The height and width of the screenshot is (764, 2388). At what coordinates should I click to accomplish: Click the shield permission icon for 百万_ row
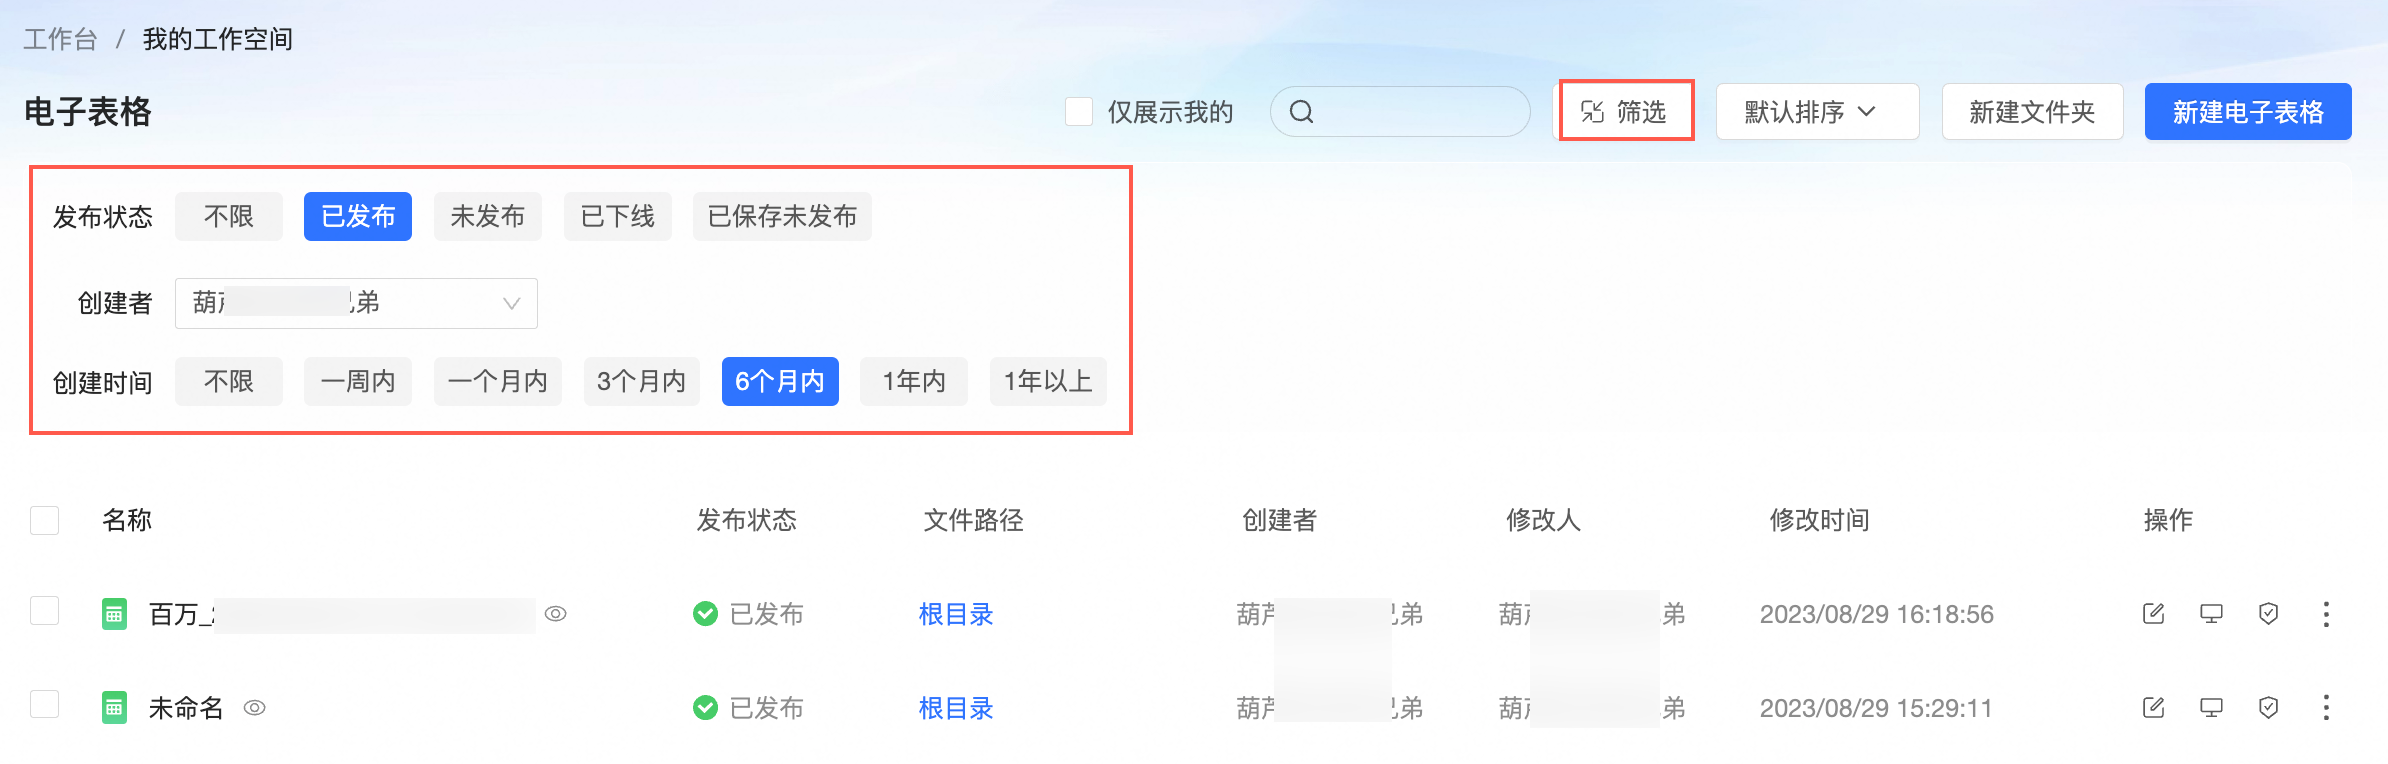point(2268,614)
